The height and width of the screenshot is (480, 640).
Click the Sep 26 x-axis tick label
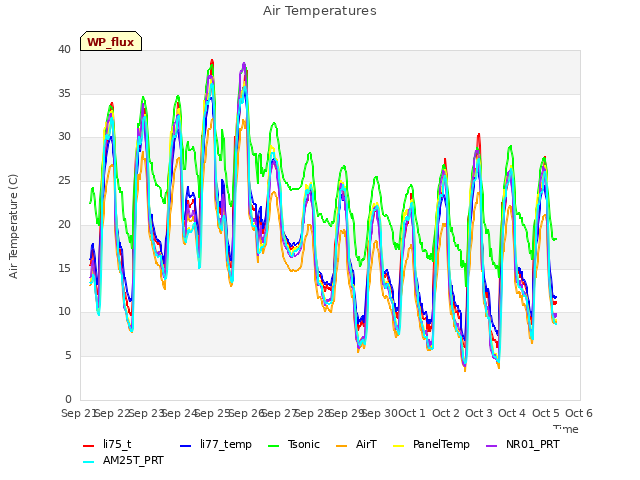click(x=246, y=413)
